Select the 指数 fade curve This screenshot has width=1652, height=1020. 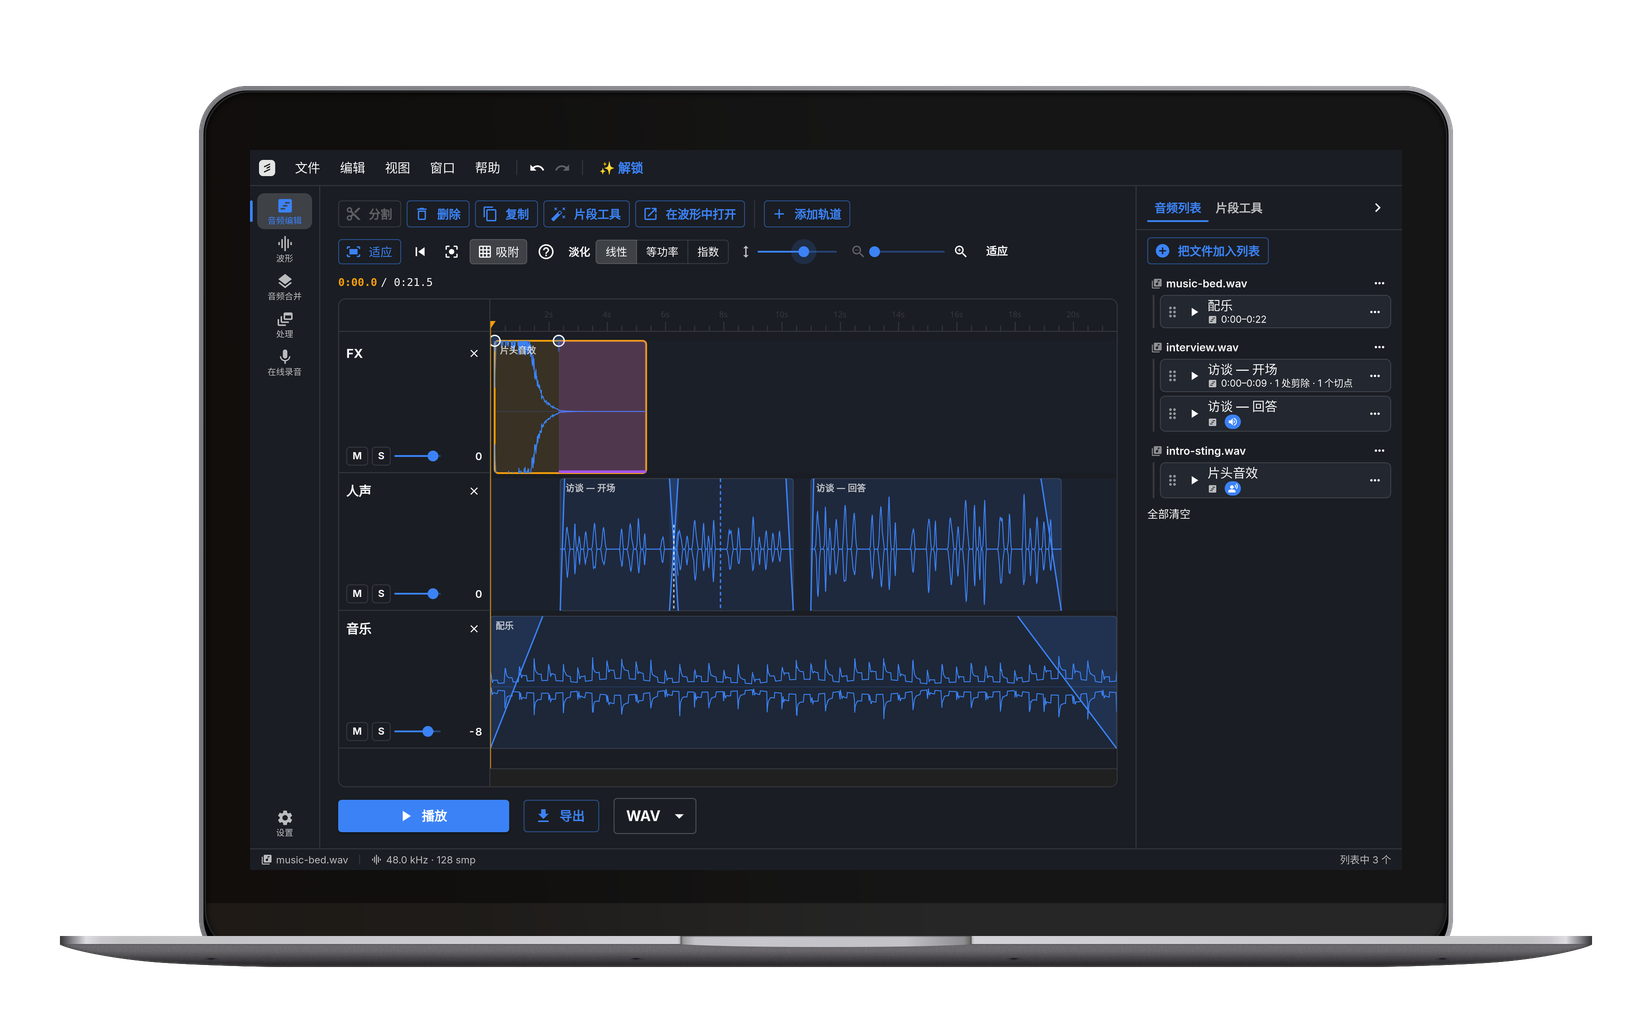point(708,252)
